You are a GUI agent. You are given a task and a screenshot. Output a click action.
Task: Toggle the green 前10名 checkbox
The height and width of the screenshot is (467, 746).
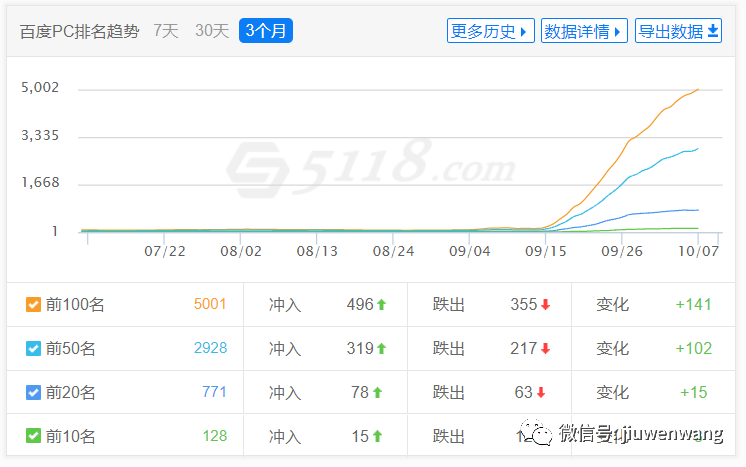33,436
